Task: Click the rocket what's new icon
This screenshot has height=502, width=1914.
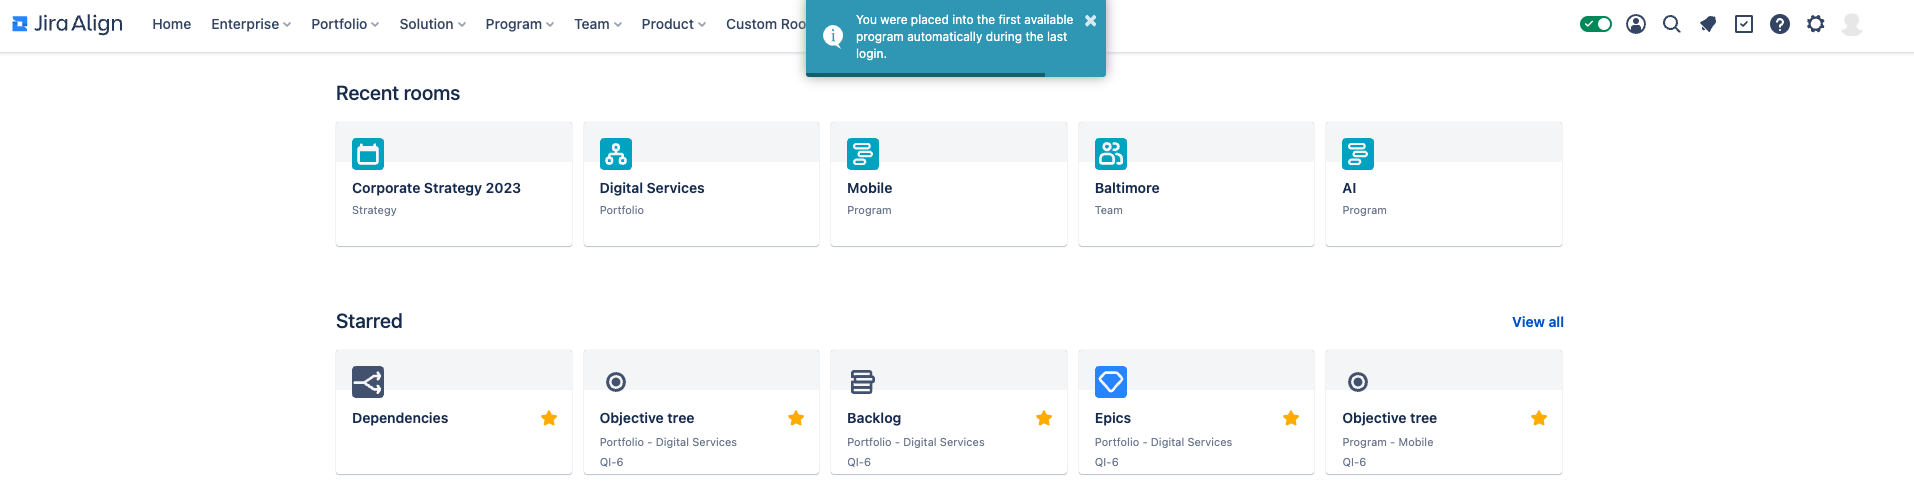Action: (x=1707, y=24)
